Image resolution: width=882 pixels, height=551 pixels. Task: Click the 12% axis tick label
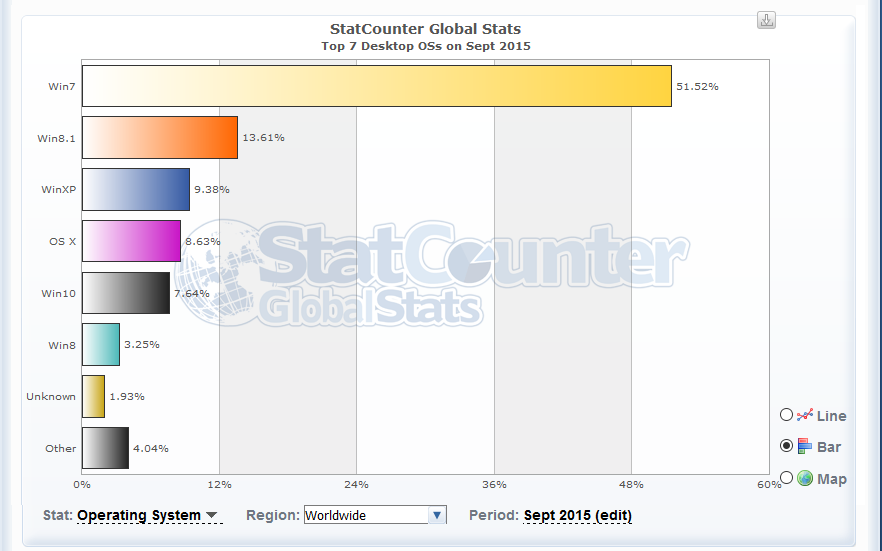219,484
